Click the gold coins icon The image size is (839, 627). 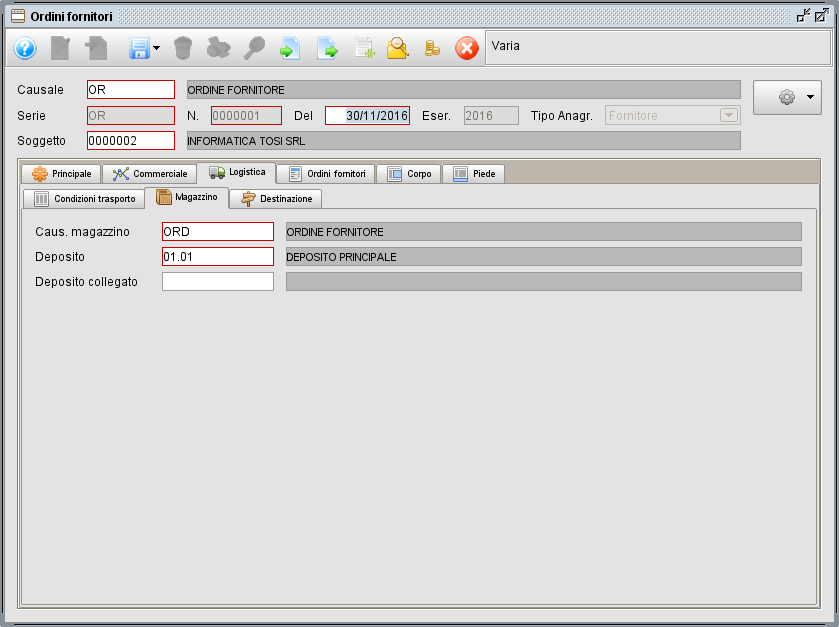tap(432, 48)
